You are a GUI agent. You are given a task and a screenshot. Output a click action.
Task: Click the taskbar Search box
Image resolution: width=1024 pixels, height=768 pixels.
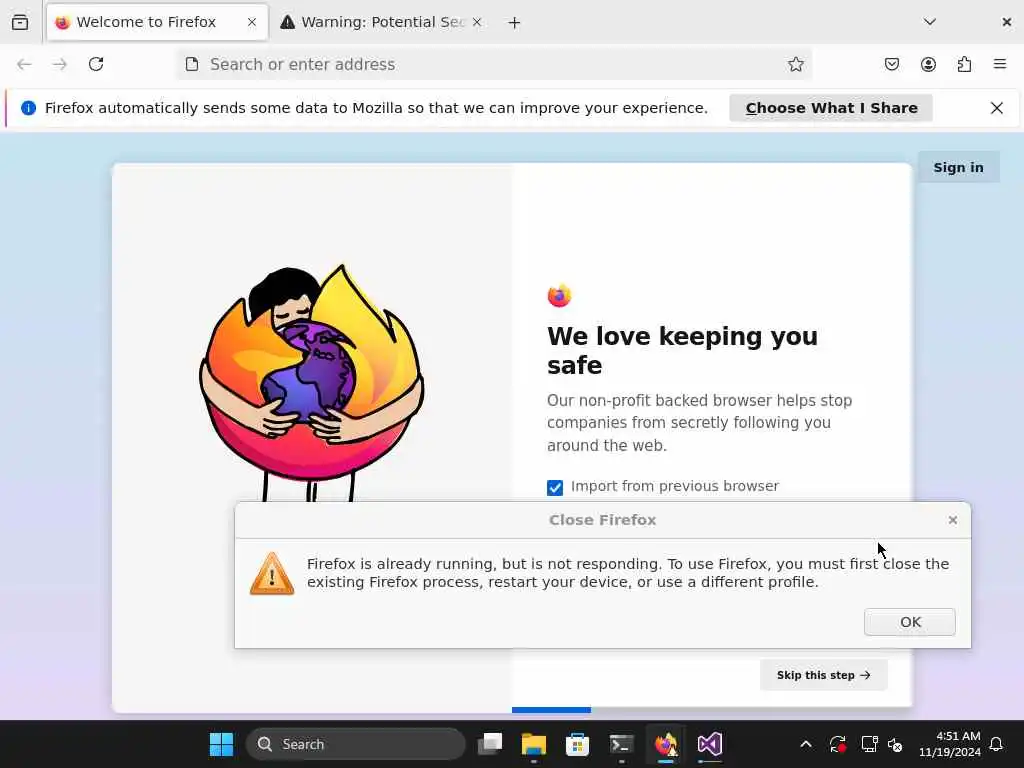pos(356,744)
